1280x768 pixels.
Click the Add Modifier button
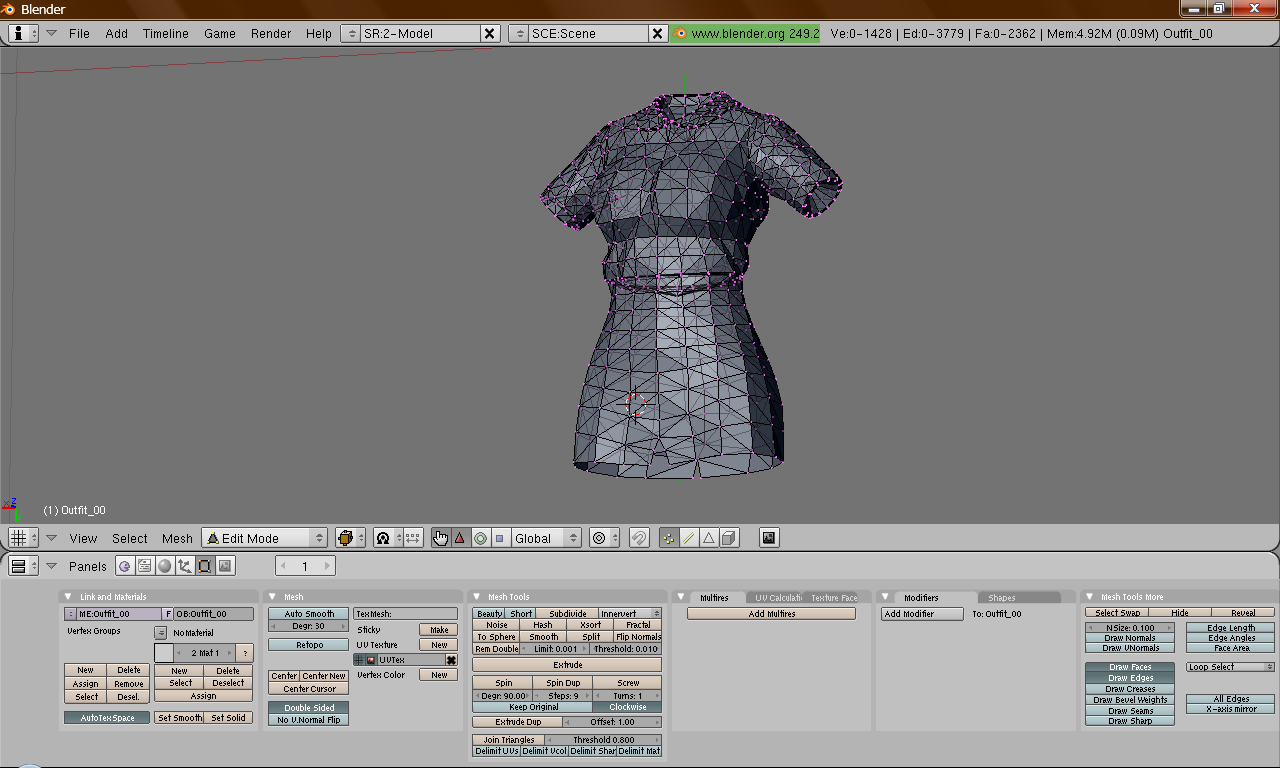click(x=921, y=614)
